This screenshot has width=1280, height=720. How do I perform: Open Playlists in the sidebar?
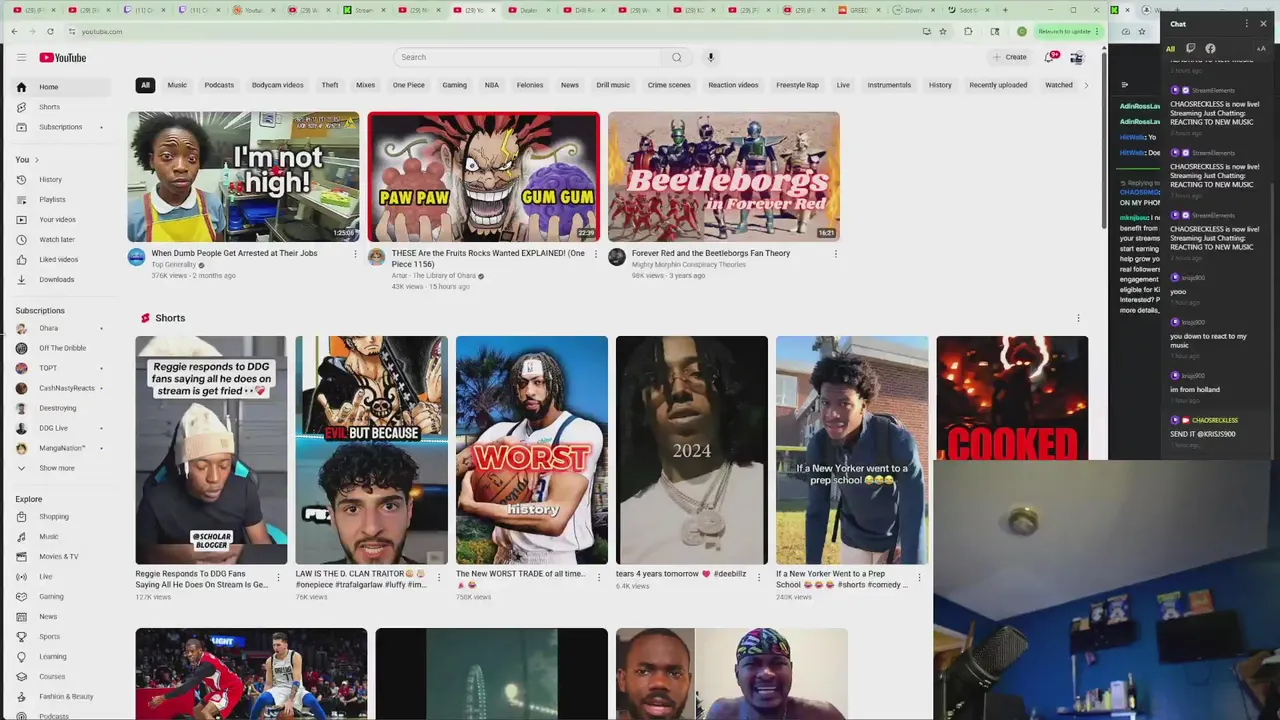tap(60, 199)
